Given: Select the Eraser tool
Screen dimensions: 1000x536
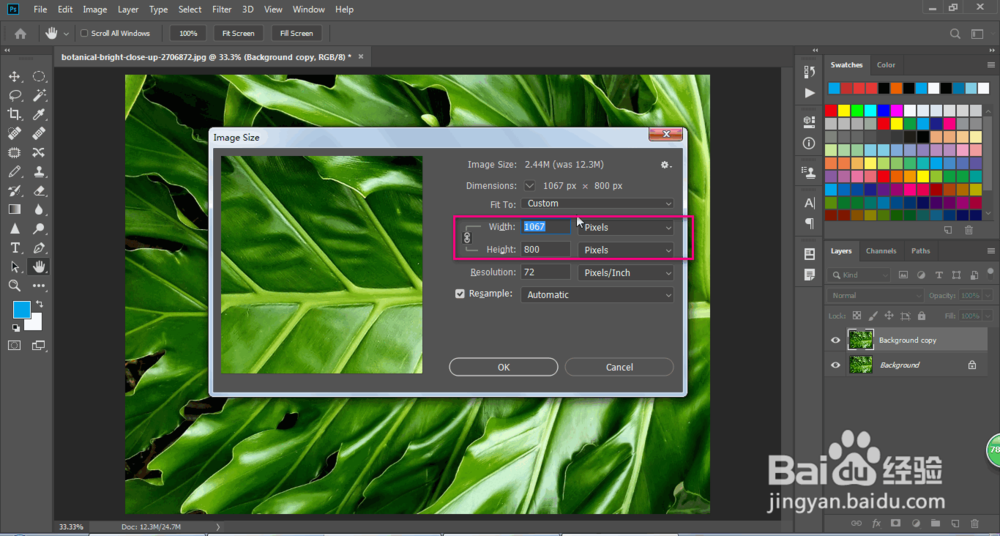Looking at the screenshot, I should [x=39, y=190].
